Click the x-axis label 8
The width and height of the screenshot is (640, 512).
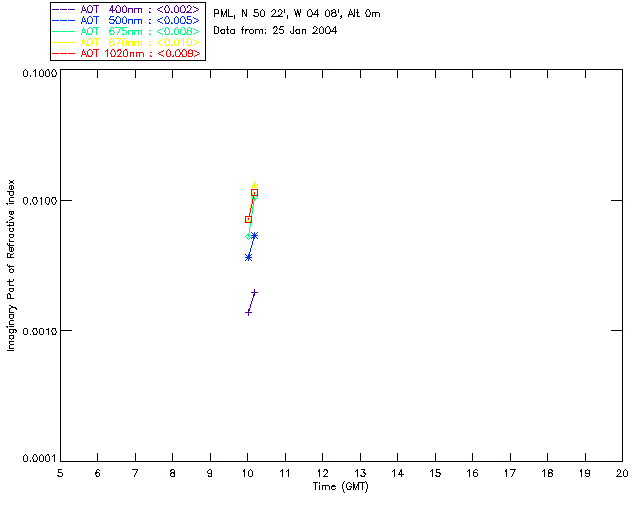coord(173,473)
